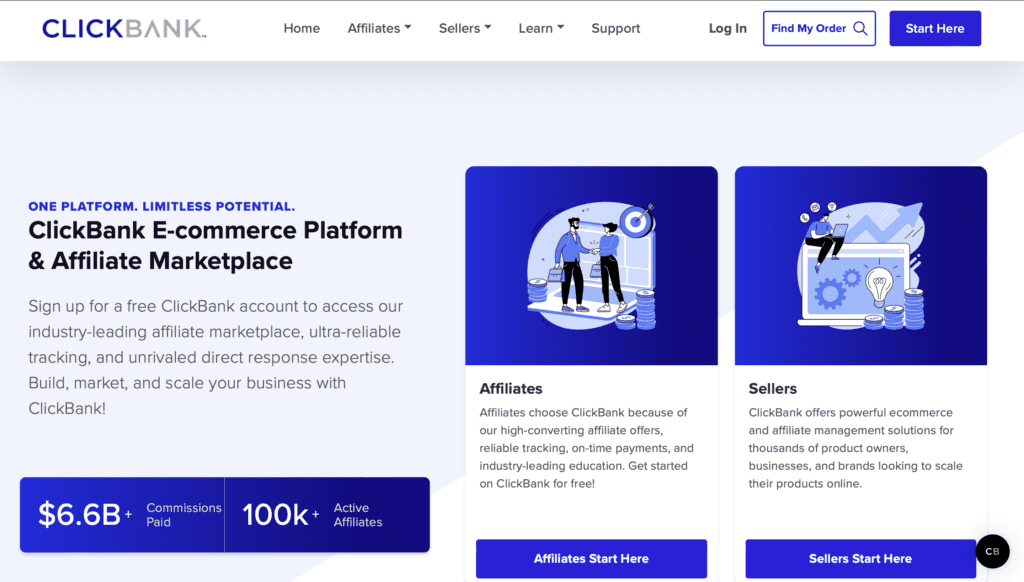
Task: Expand the Learn dropdown menu
Action: click(x=541, y=28)
